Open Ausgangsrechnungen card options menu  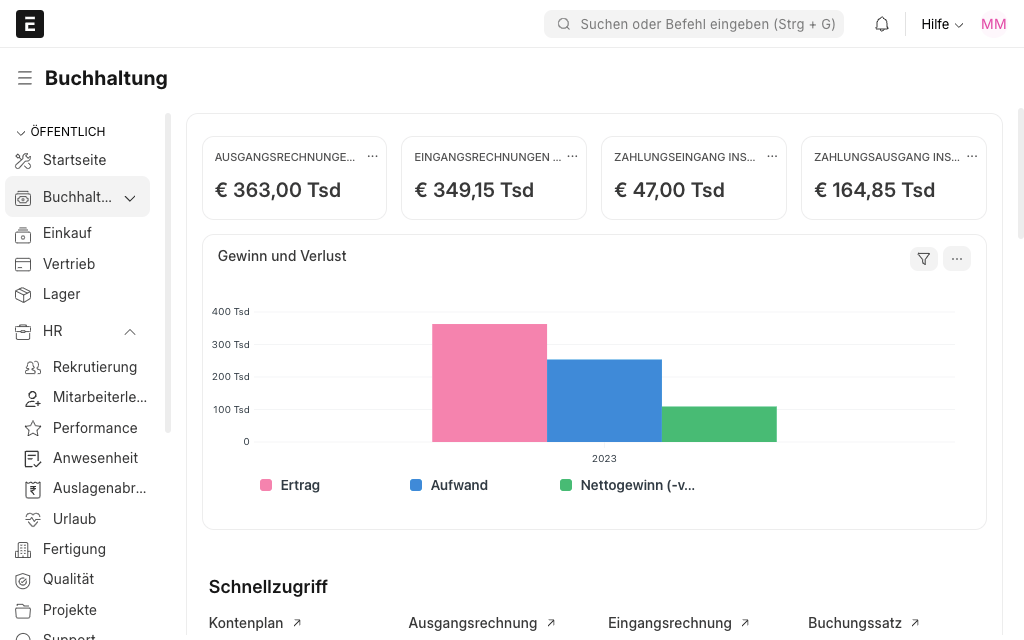(372, 156)
